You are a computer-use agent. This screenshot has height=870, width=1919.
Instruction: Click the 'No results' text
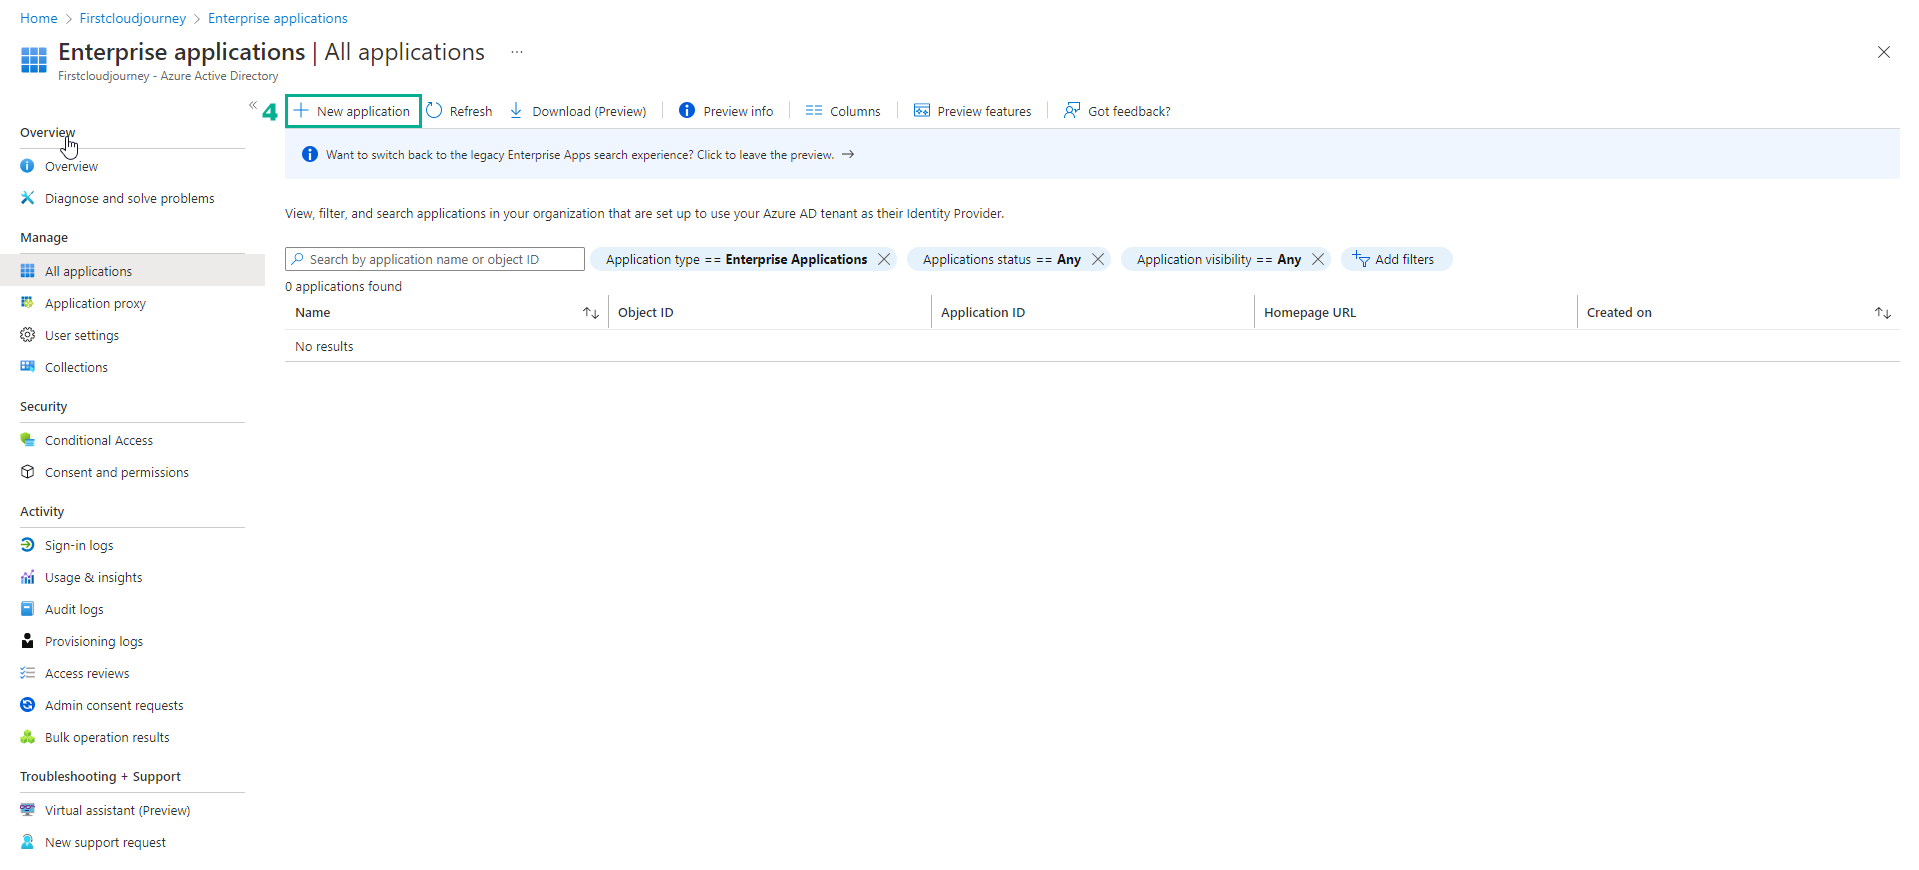pyautogui.click(x=324, y=346)
